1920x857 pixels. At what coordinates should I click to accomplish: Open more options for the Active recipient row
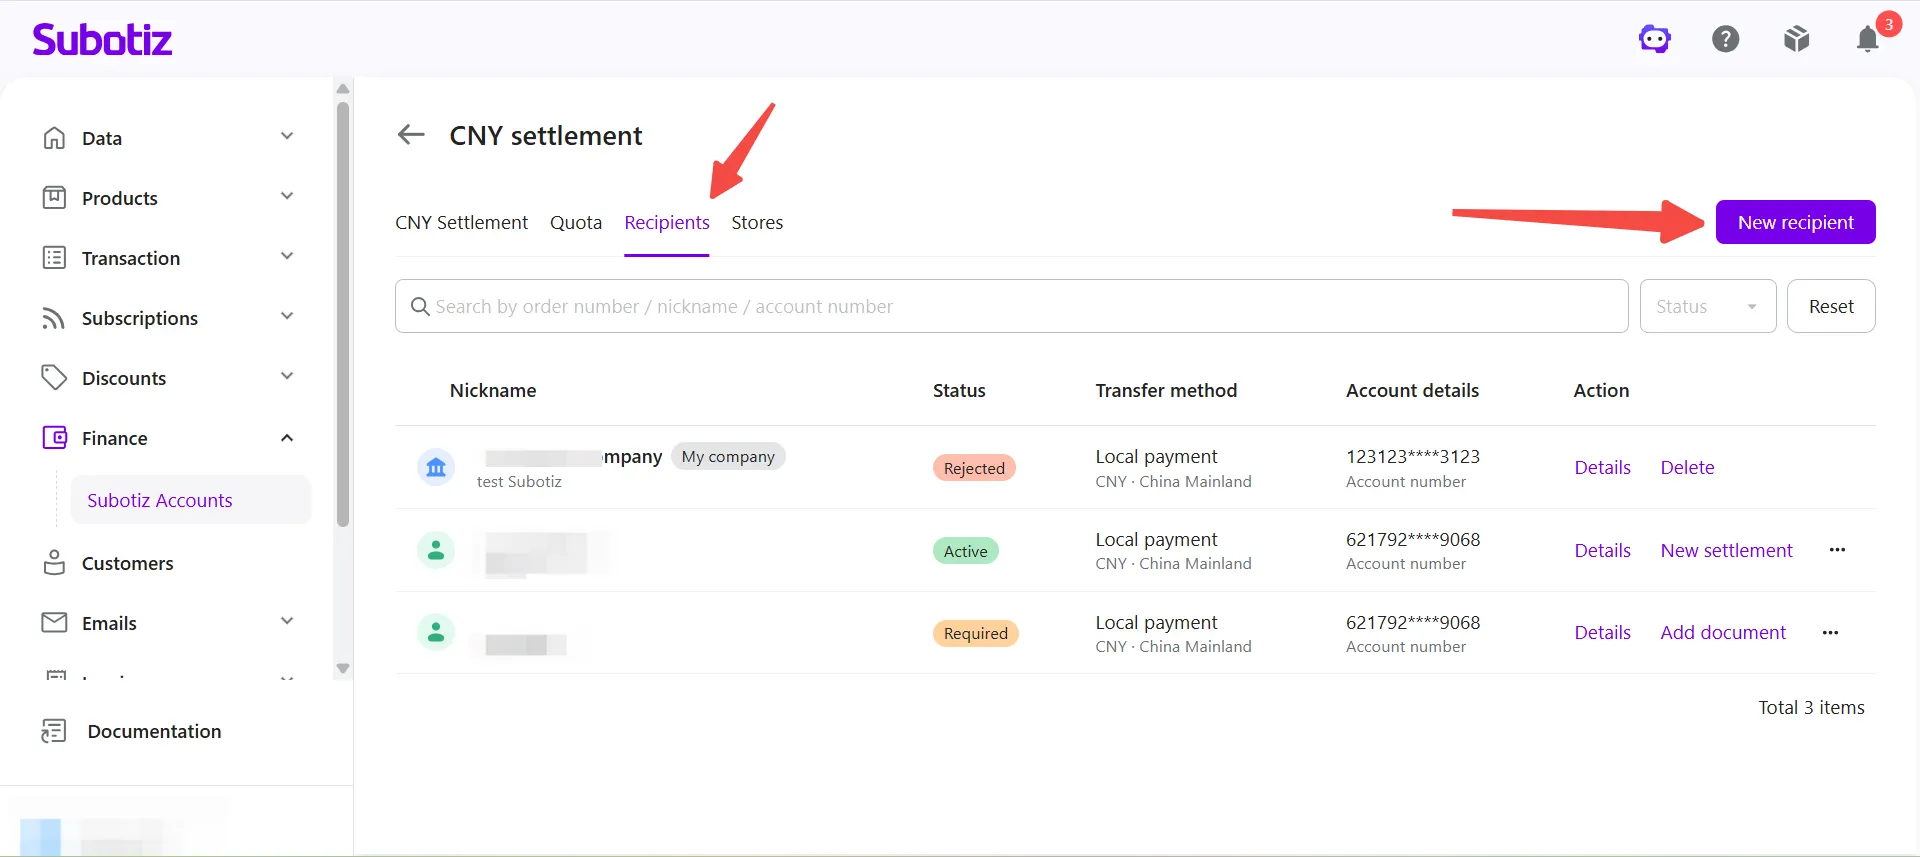pos(1837,550)
